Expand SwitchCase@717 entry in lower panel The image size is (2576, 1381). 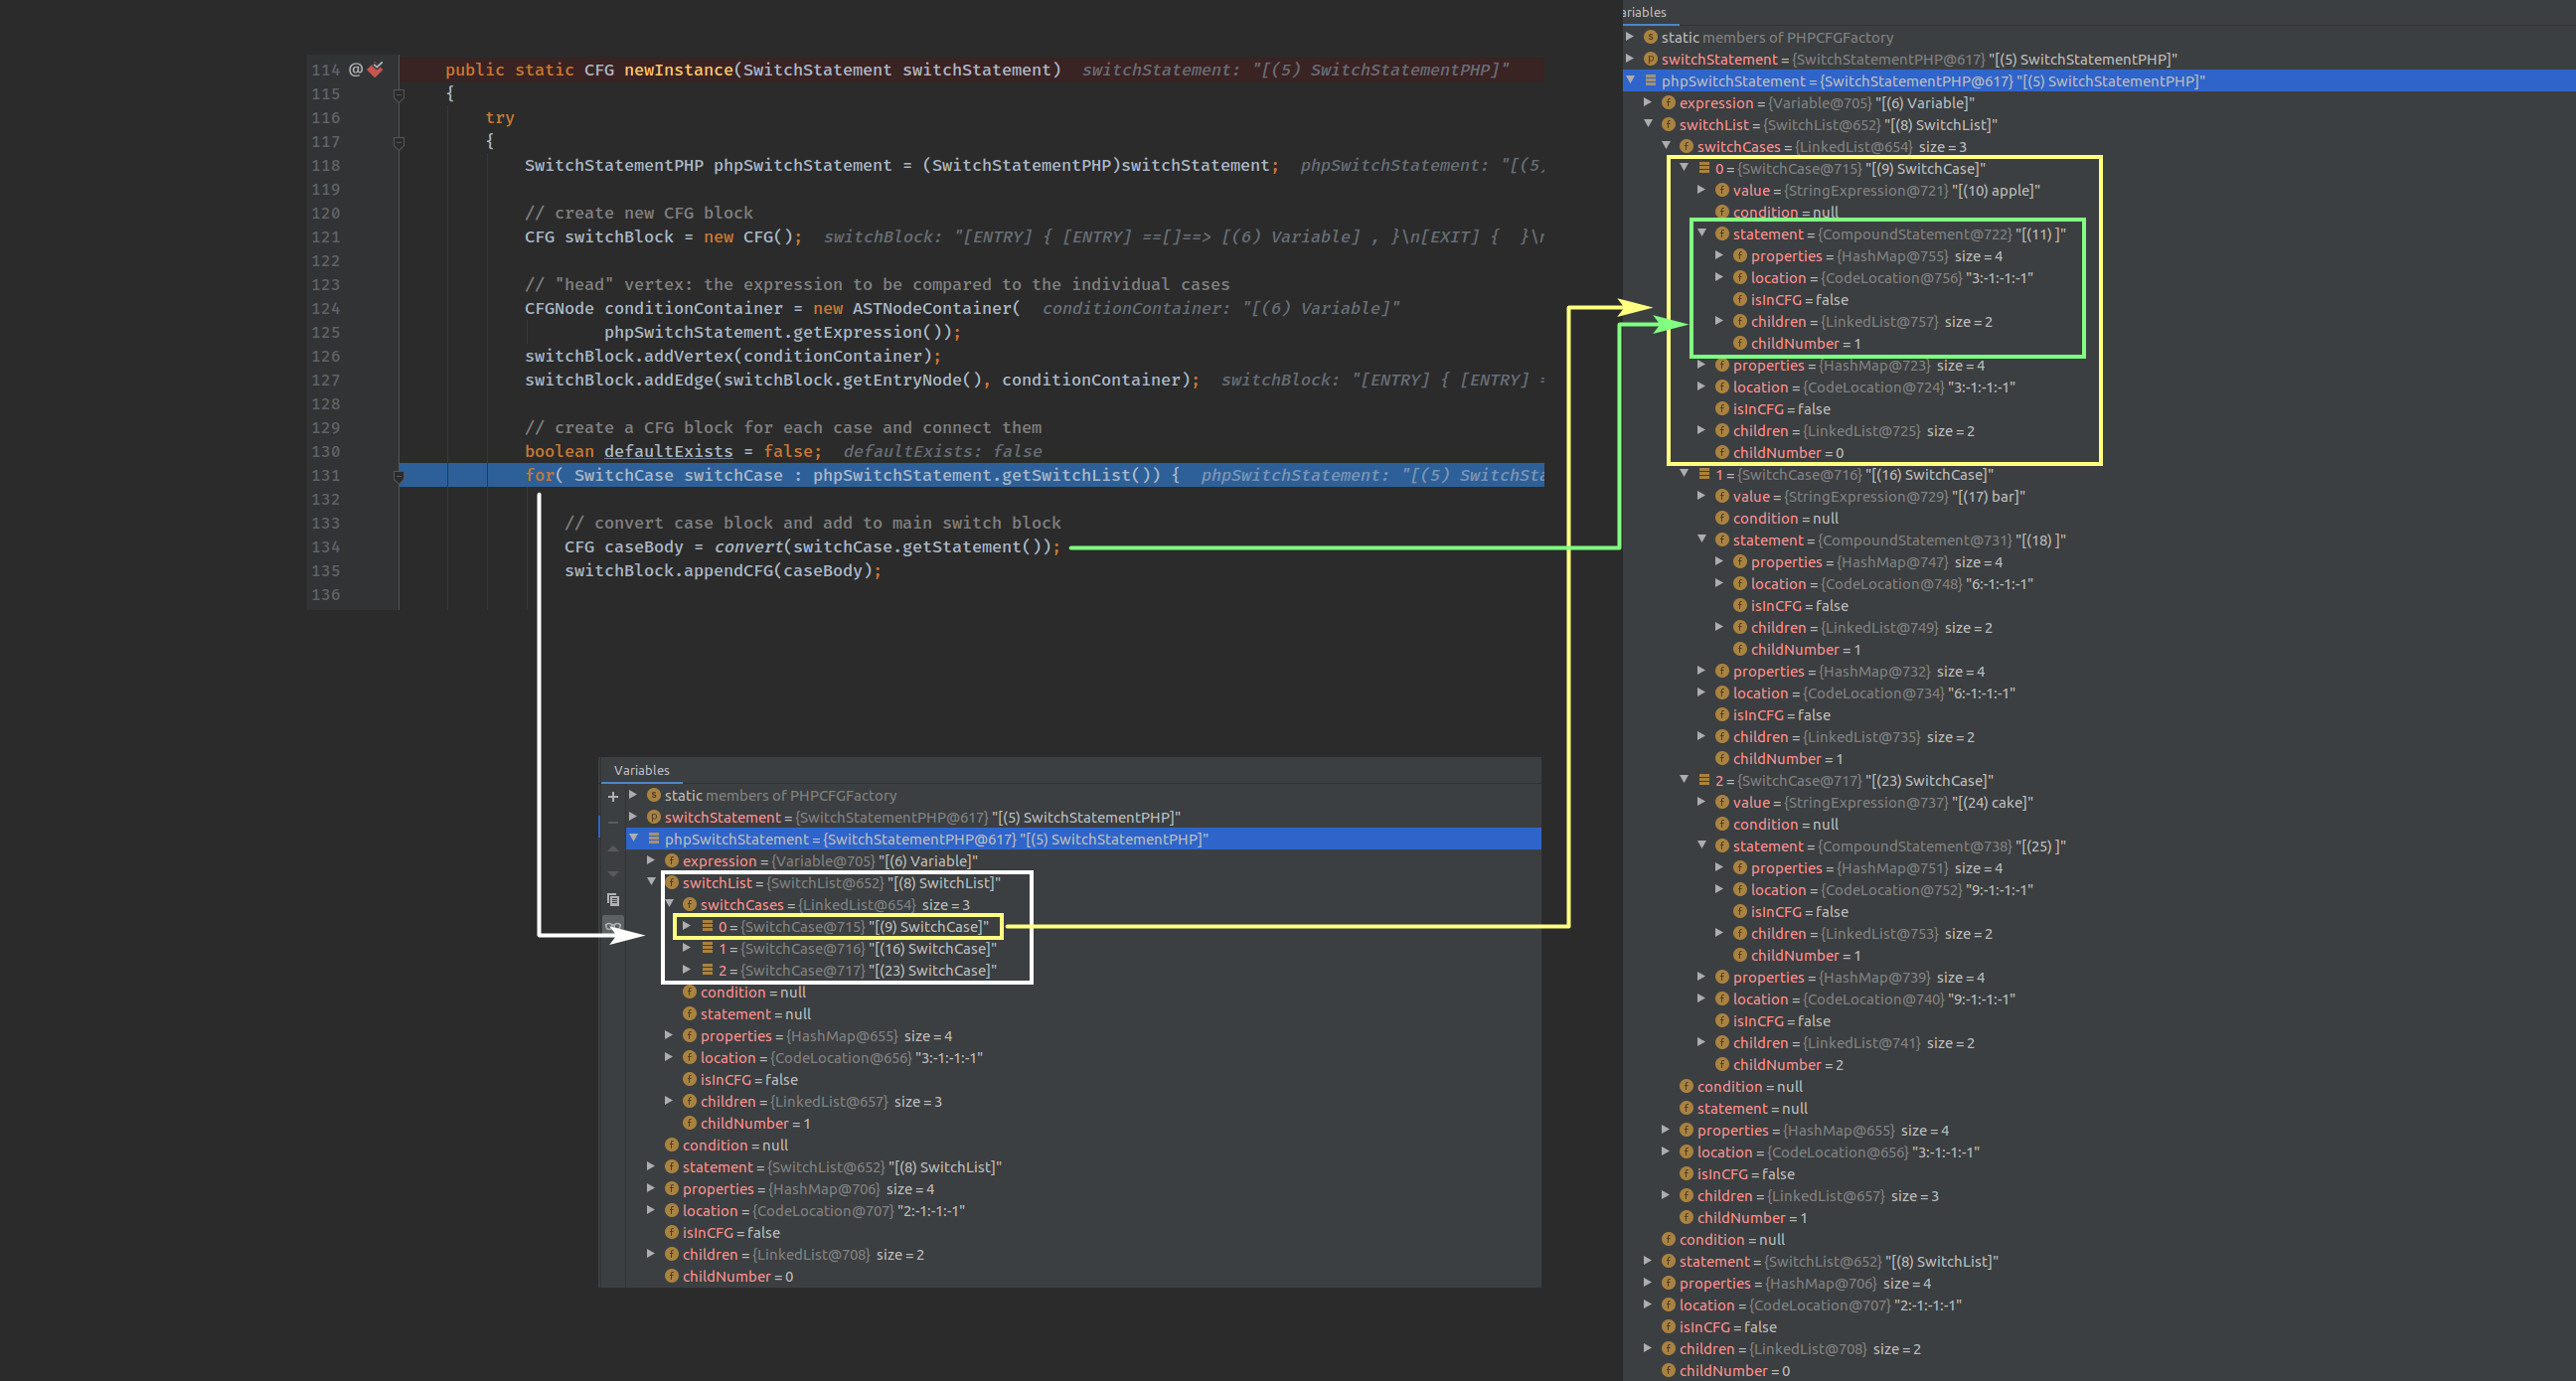coord(687,970)
